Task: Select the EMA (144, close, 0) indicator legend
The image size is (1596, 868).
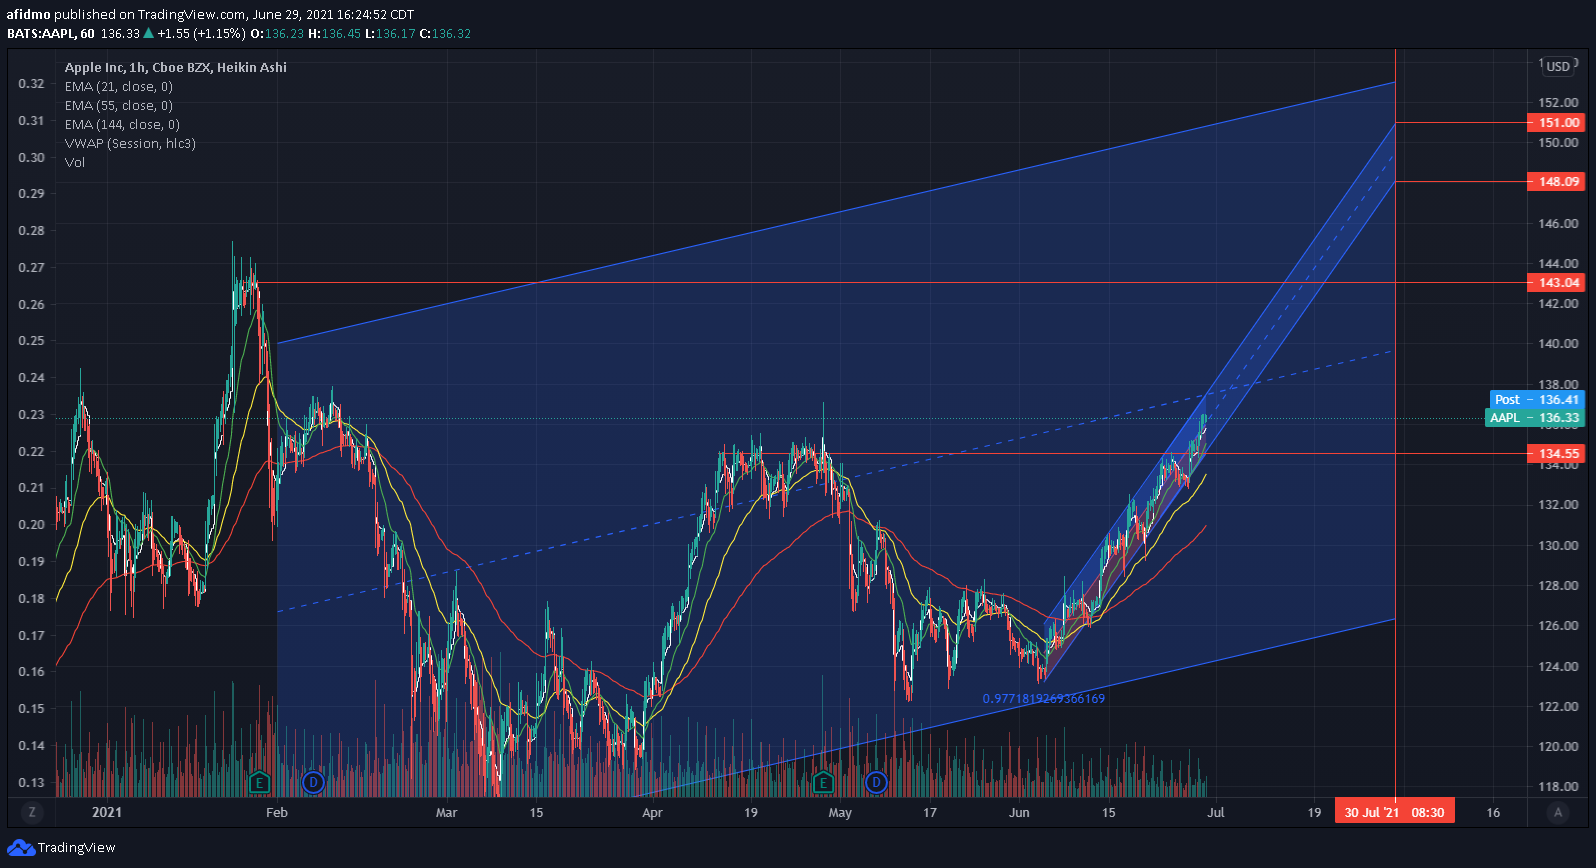Action: coord(122,124)
